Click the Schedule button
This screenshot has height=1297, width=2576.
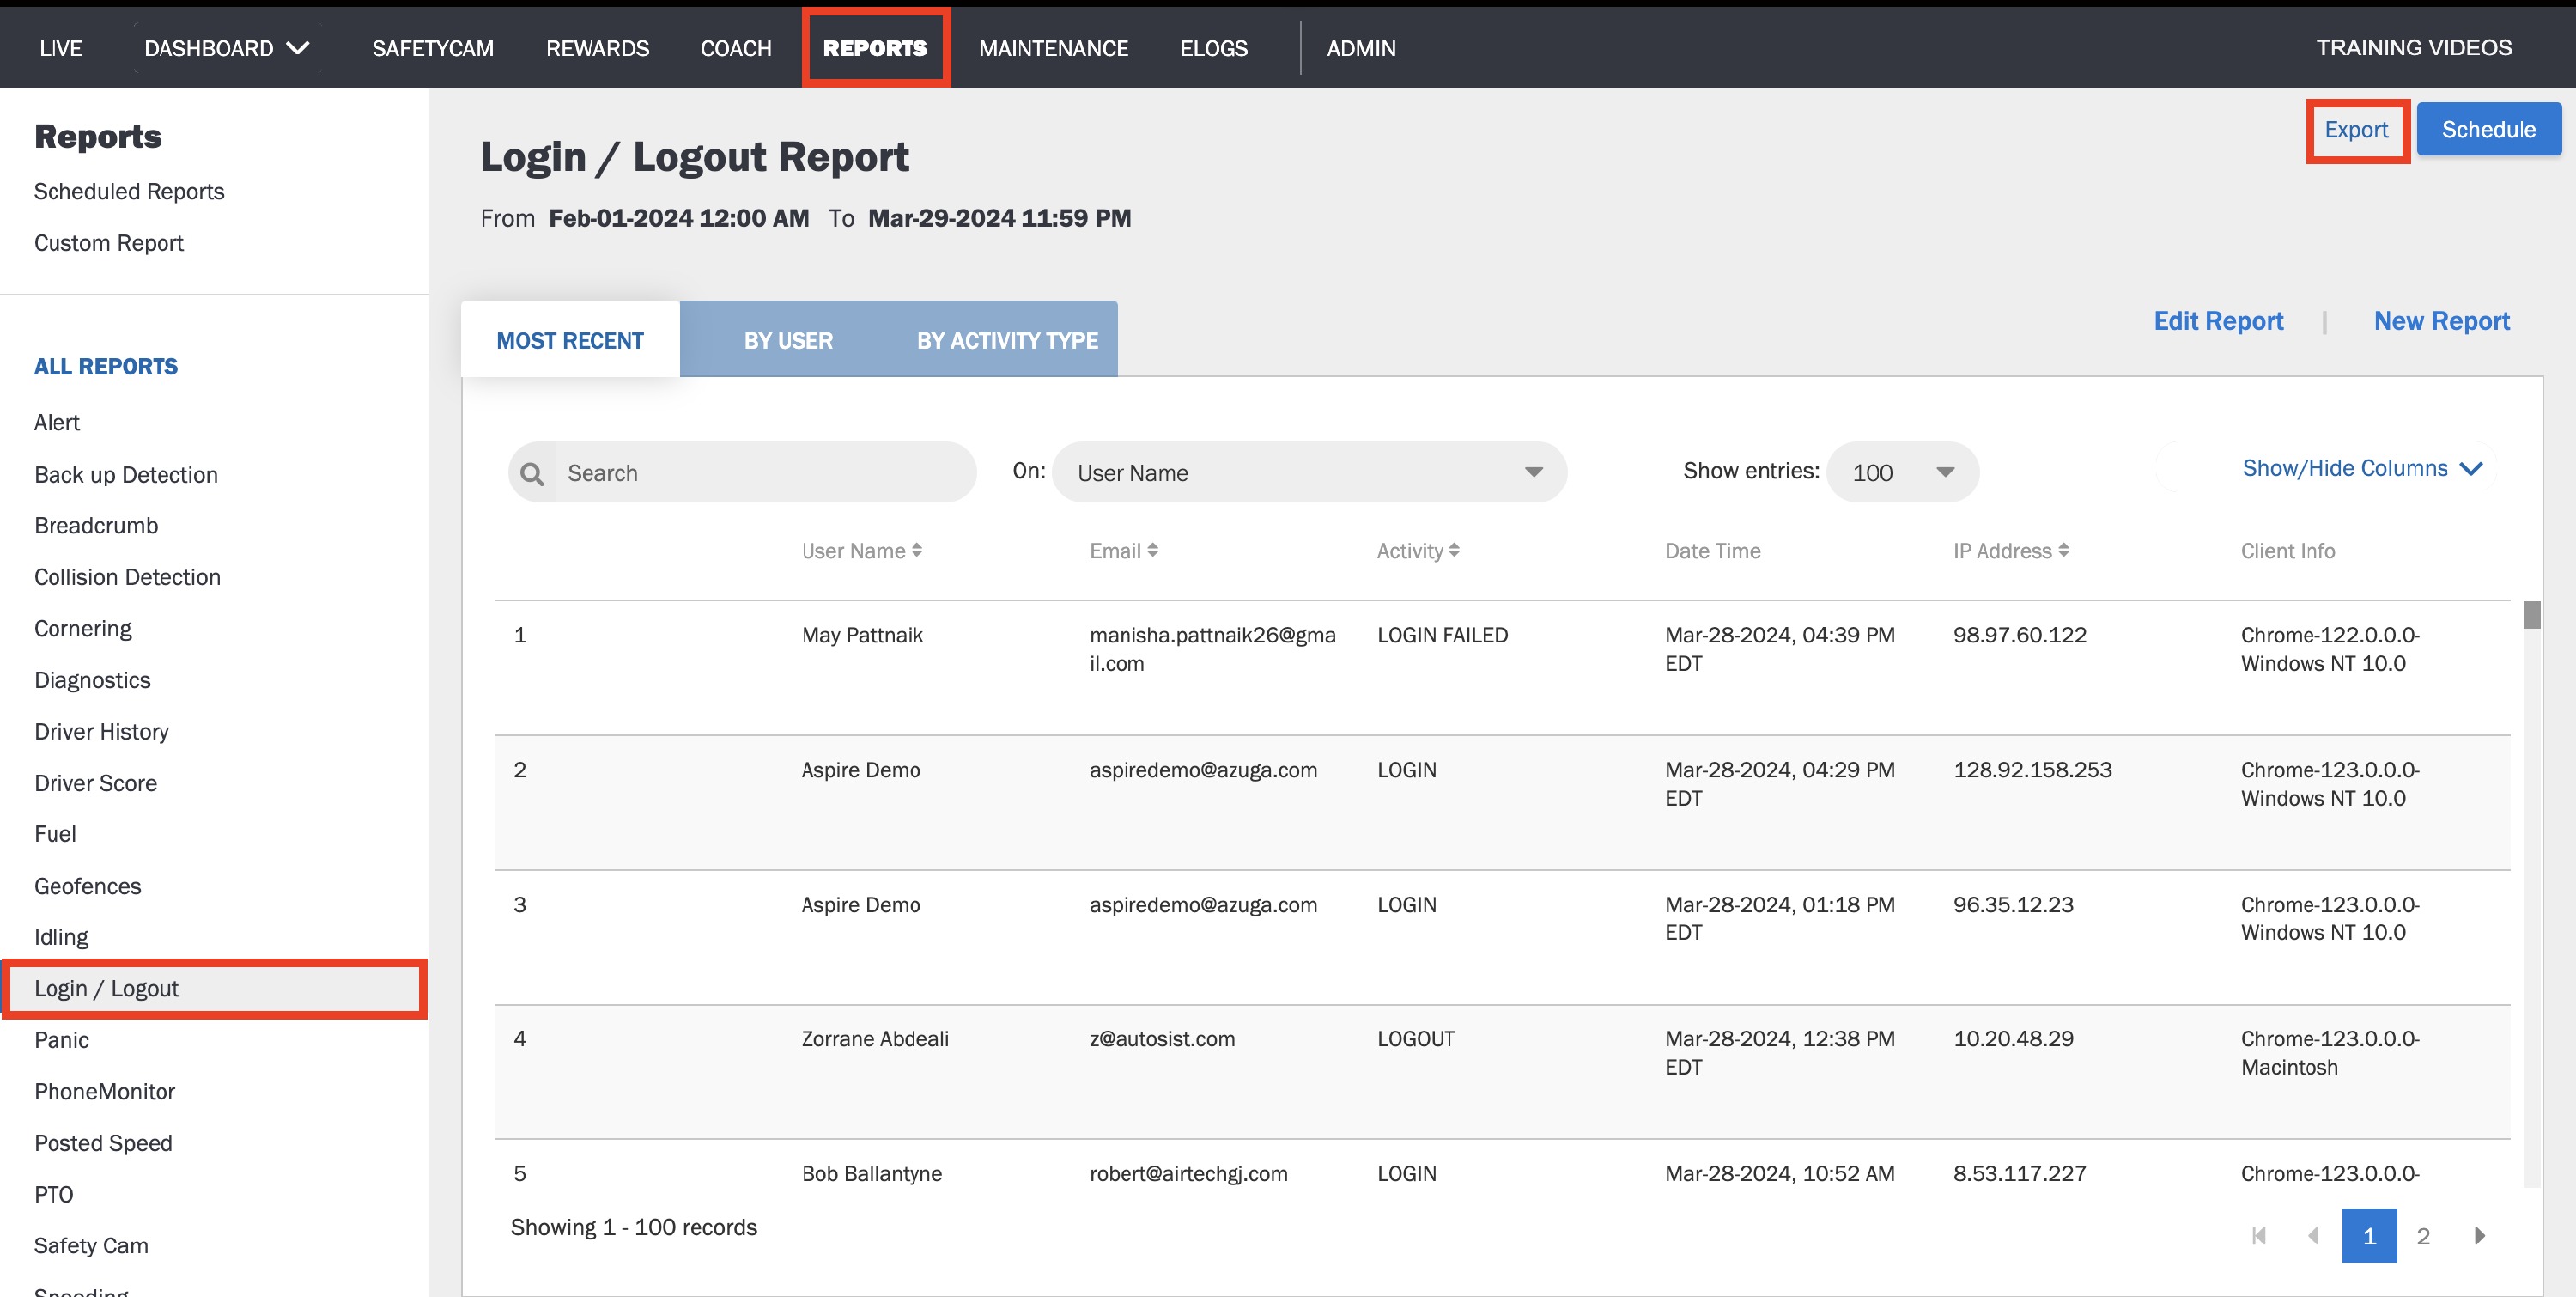coord(2489,130)
